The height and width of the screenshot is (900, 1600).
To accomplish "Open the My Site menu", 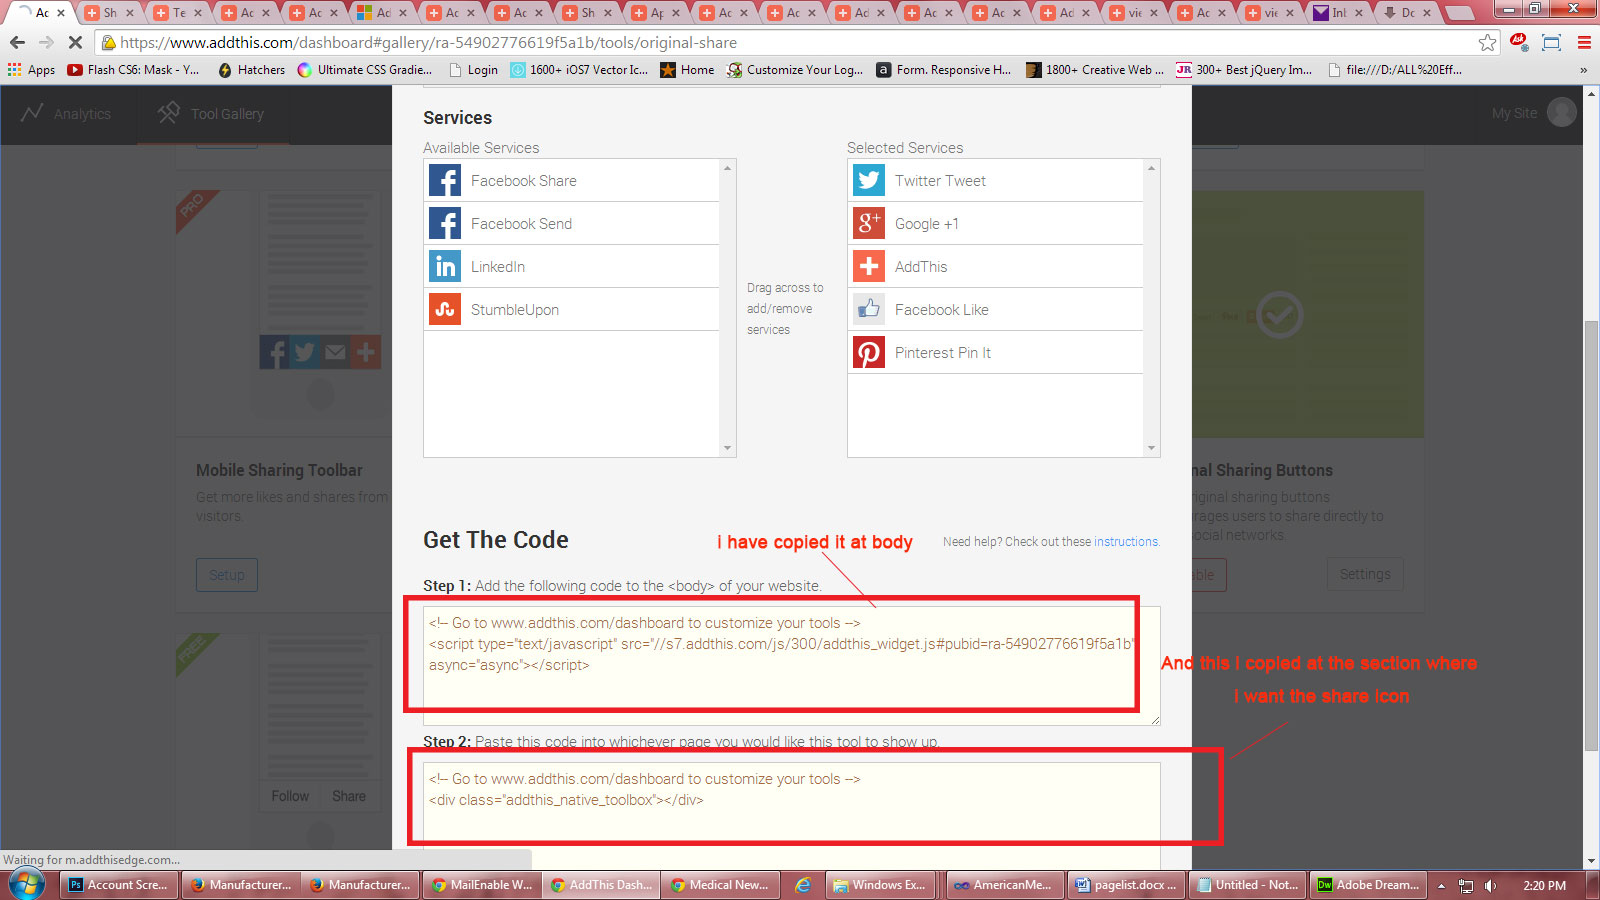I will coord(1514,113).
